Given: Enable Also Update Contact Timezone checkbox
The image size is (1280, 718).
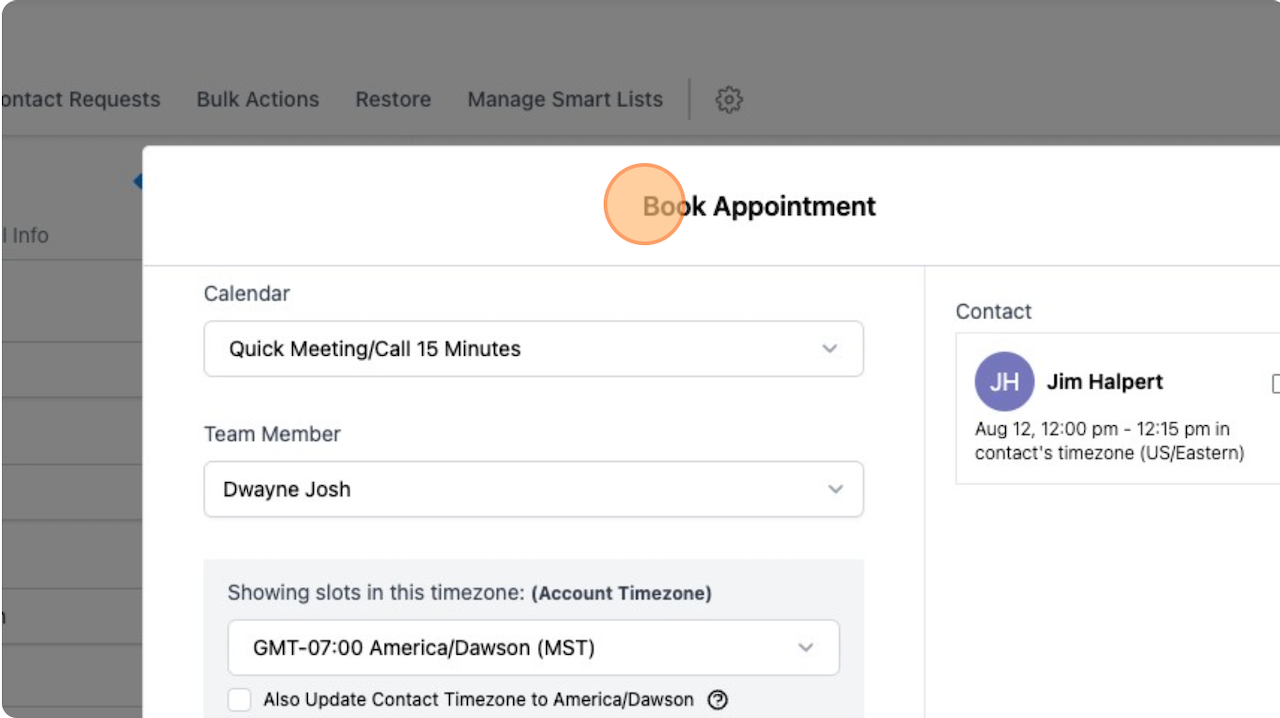Looking at the screenshot, I should point(240,700).
